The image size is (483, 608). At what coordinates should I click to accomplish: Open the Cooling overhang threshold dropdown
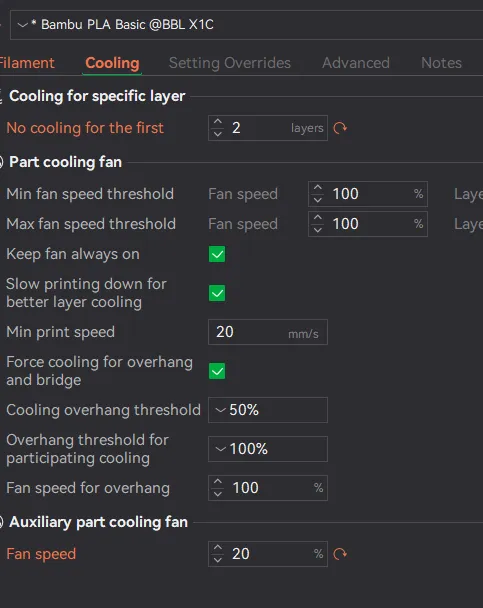[x=268, y=410]
